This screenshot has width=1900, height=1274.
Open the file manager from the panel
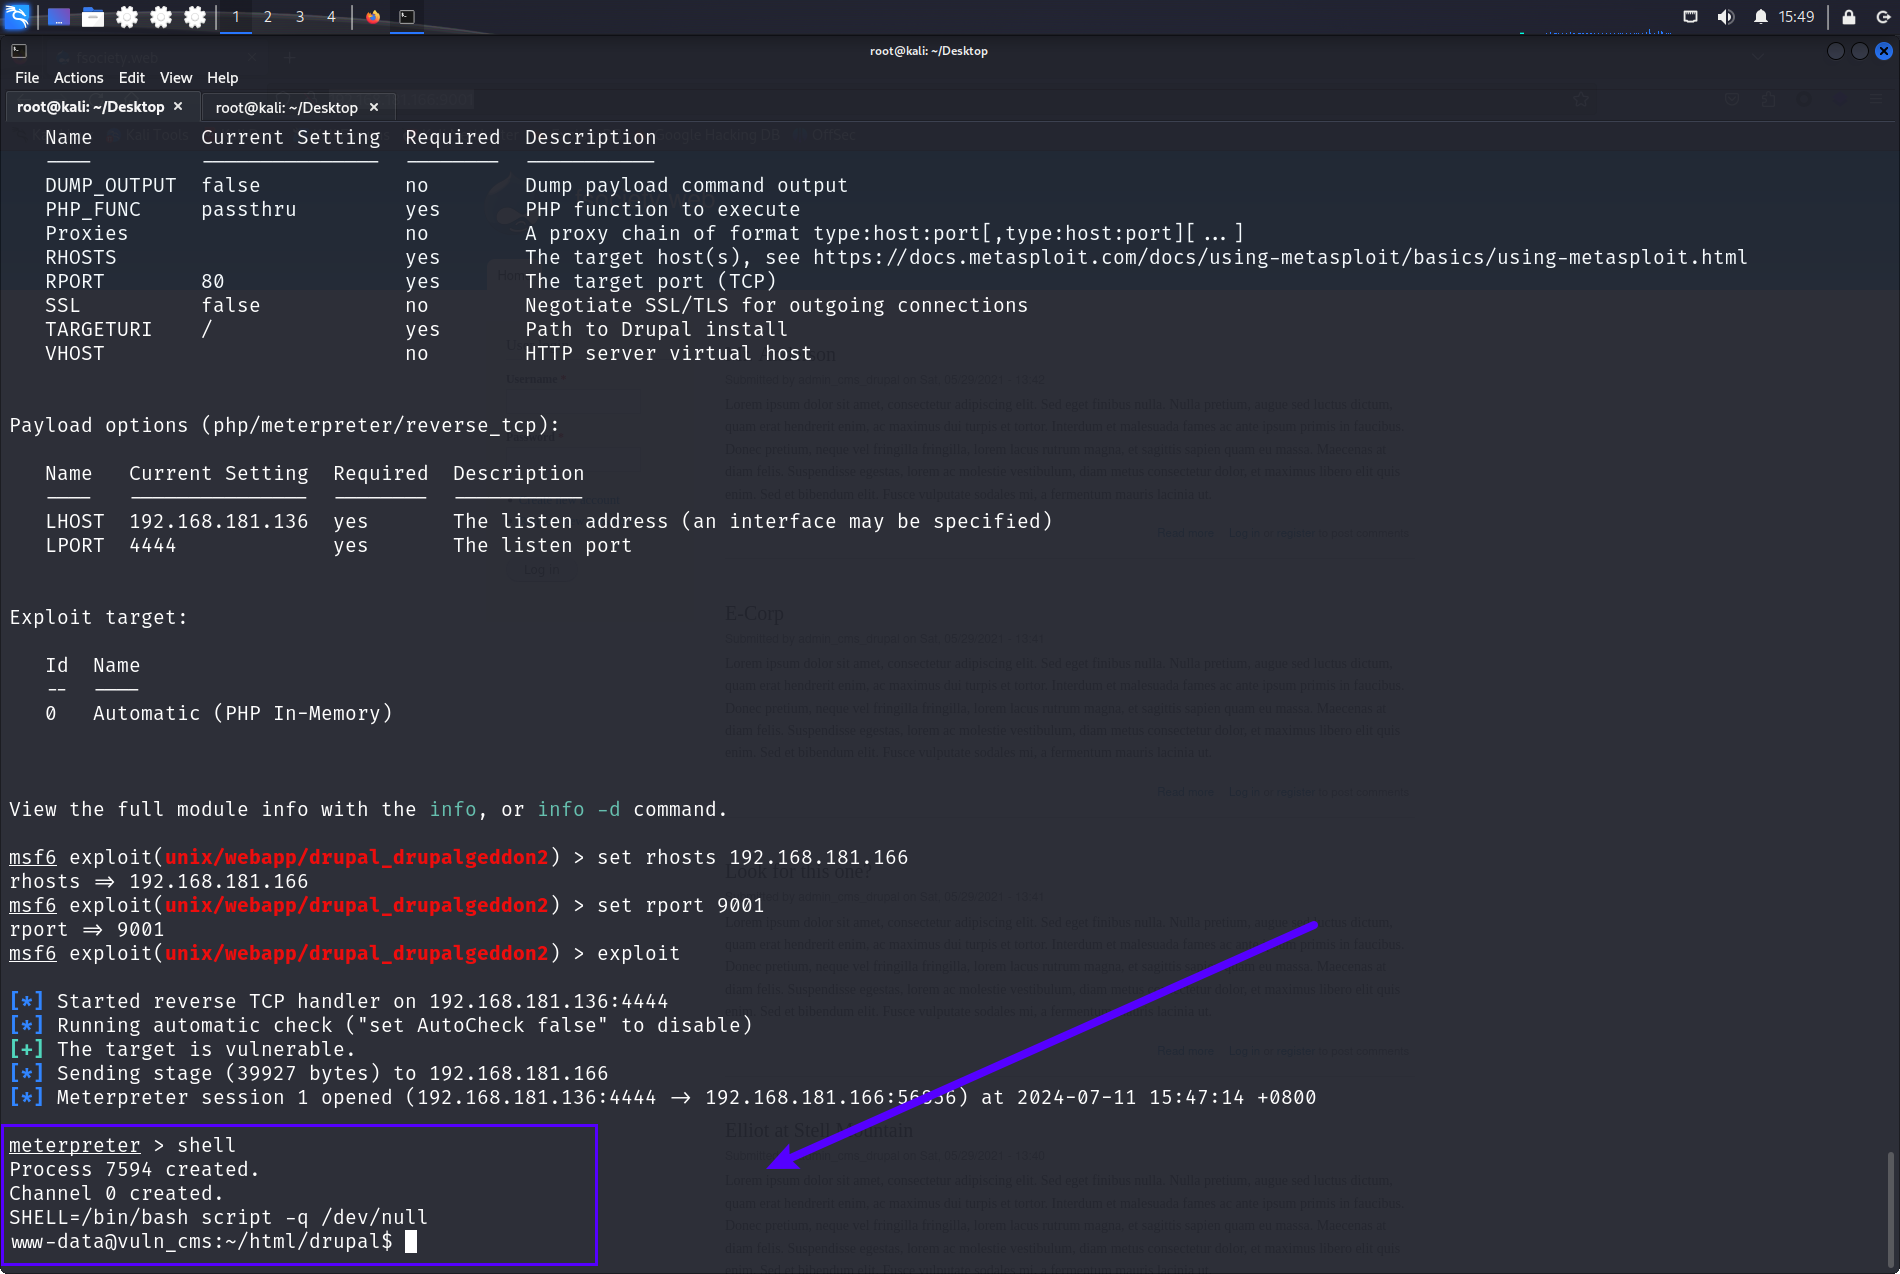93,17
